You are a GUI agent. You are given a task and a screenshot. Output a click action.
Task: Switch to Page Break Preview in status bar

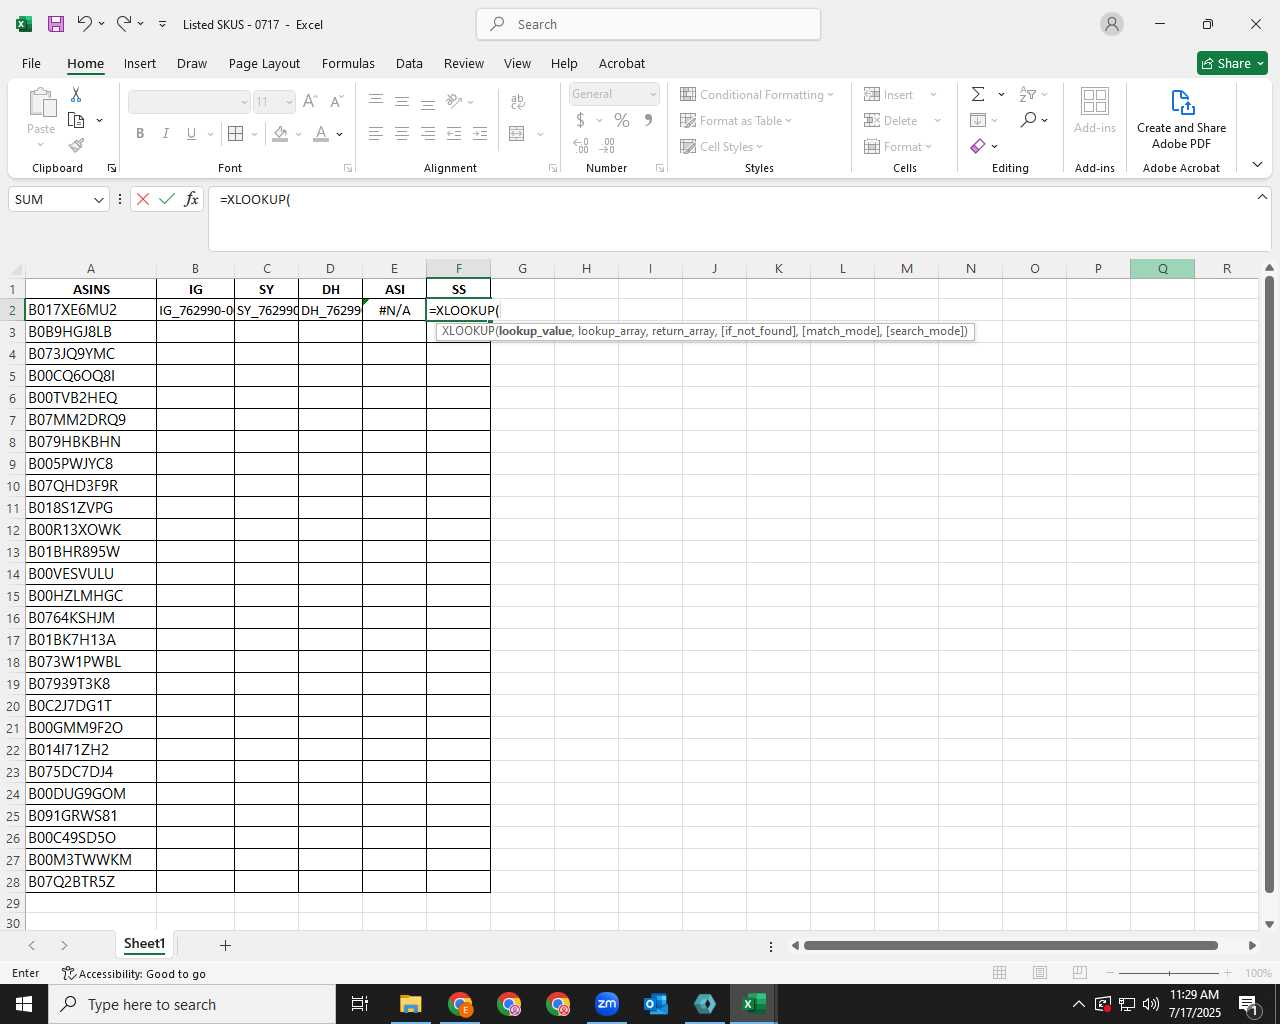[x=1079, y=973]
